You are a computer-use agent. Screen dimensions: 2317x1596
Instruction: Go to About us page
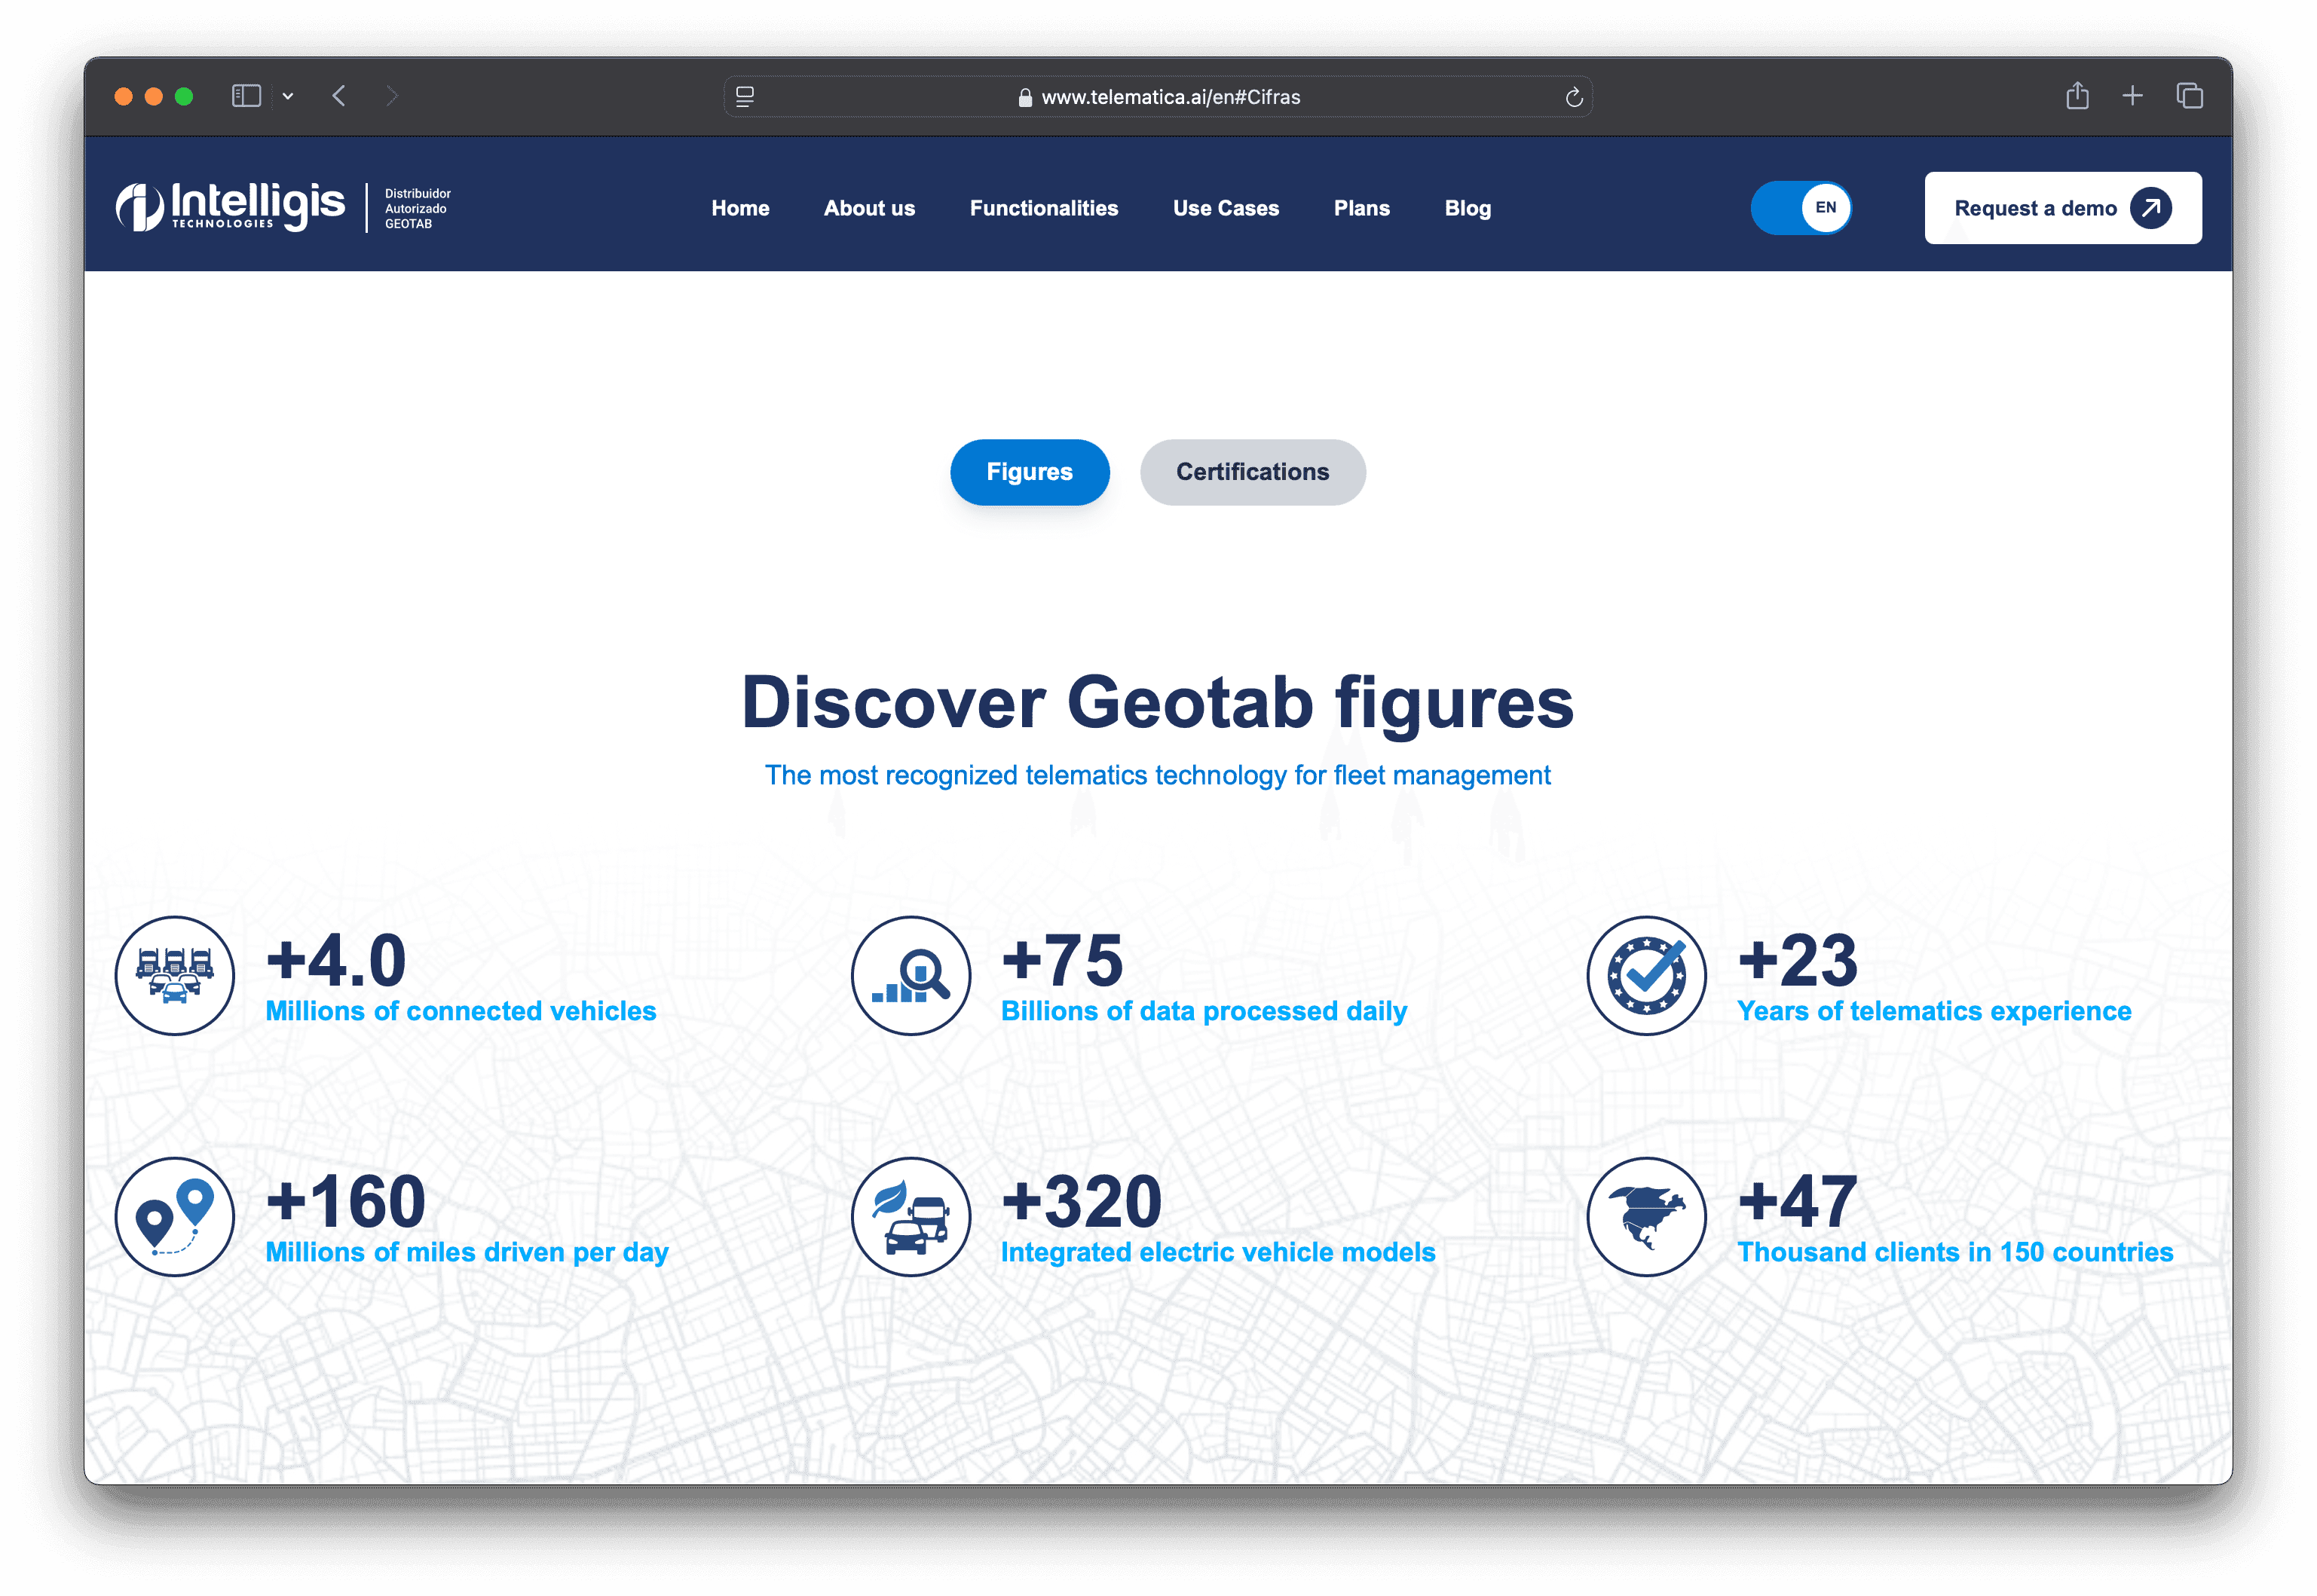[x=869, y=208]
